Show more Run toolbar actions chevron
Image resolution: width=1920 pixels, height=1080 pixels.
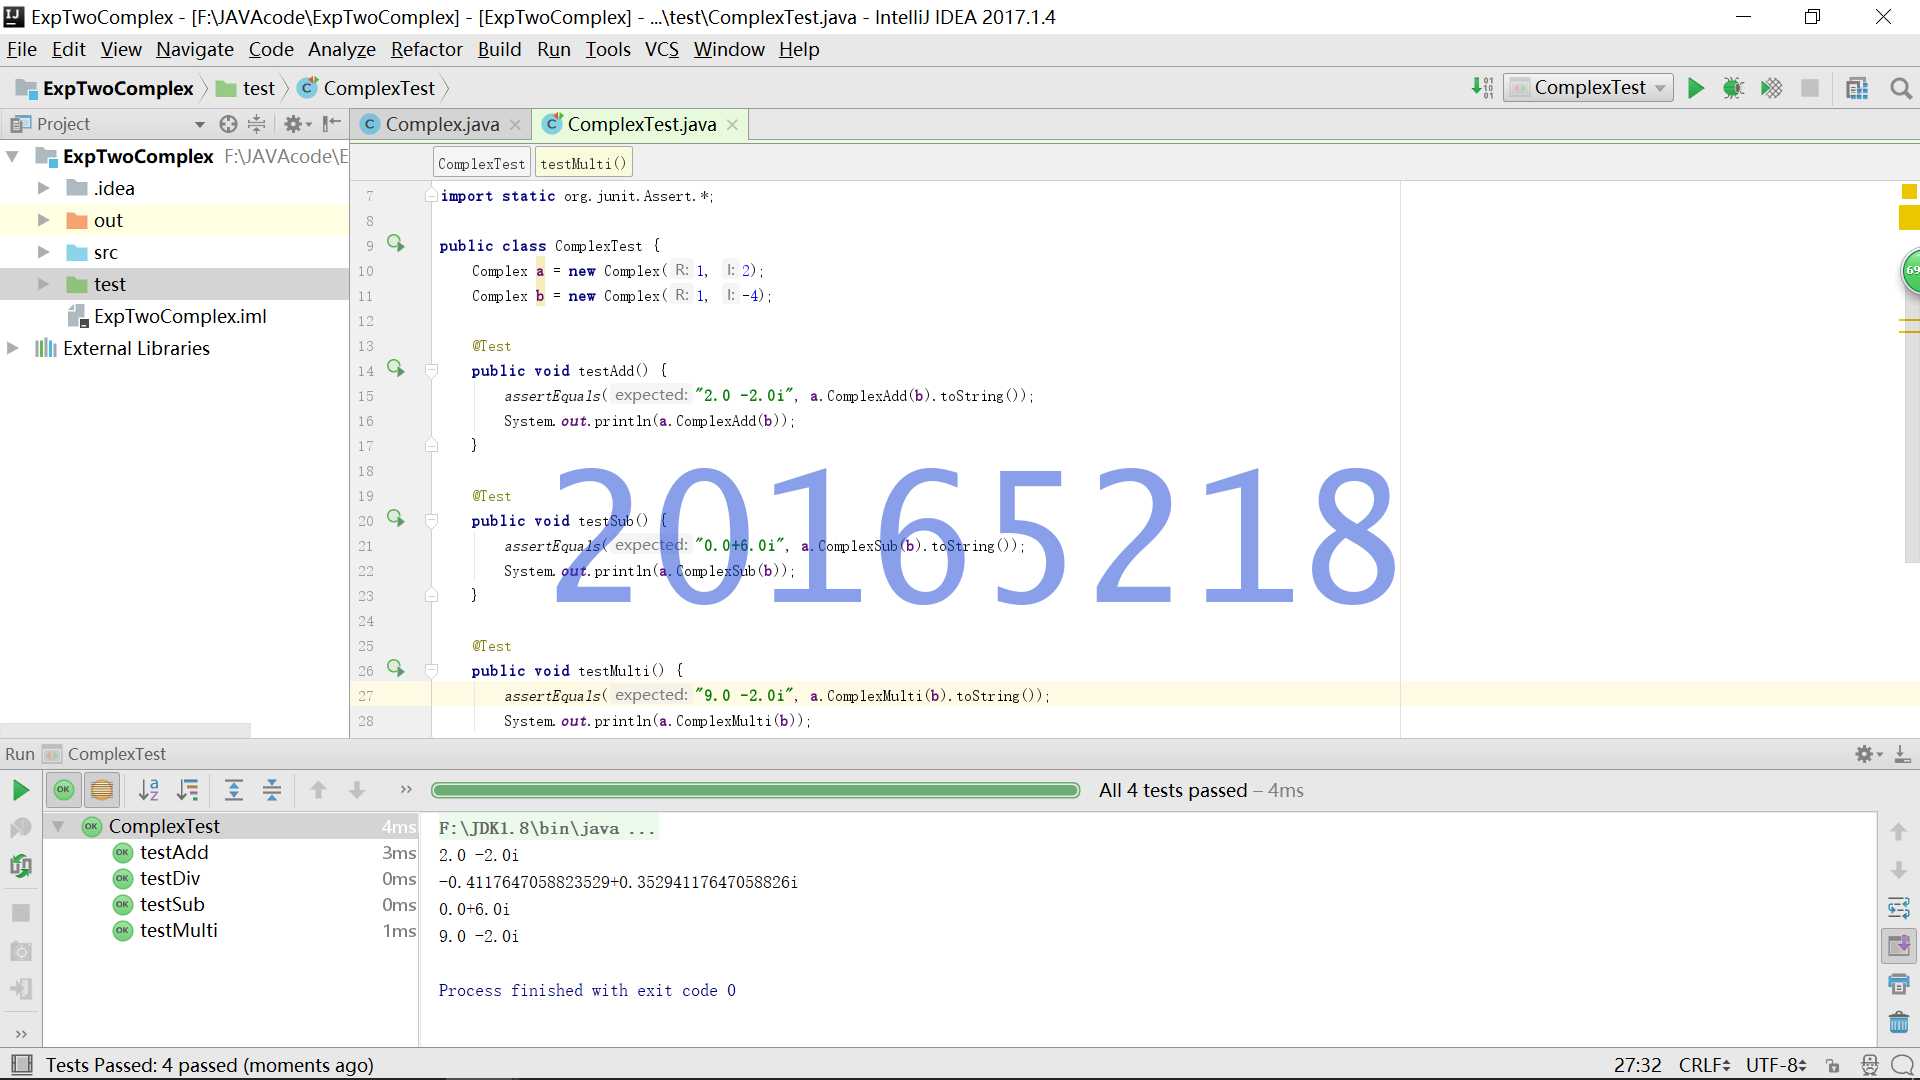point(406,790)
